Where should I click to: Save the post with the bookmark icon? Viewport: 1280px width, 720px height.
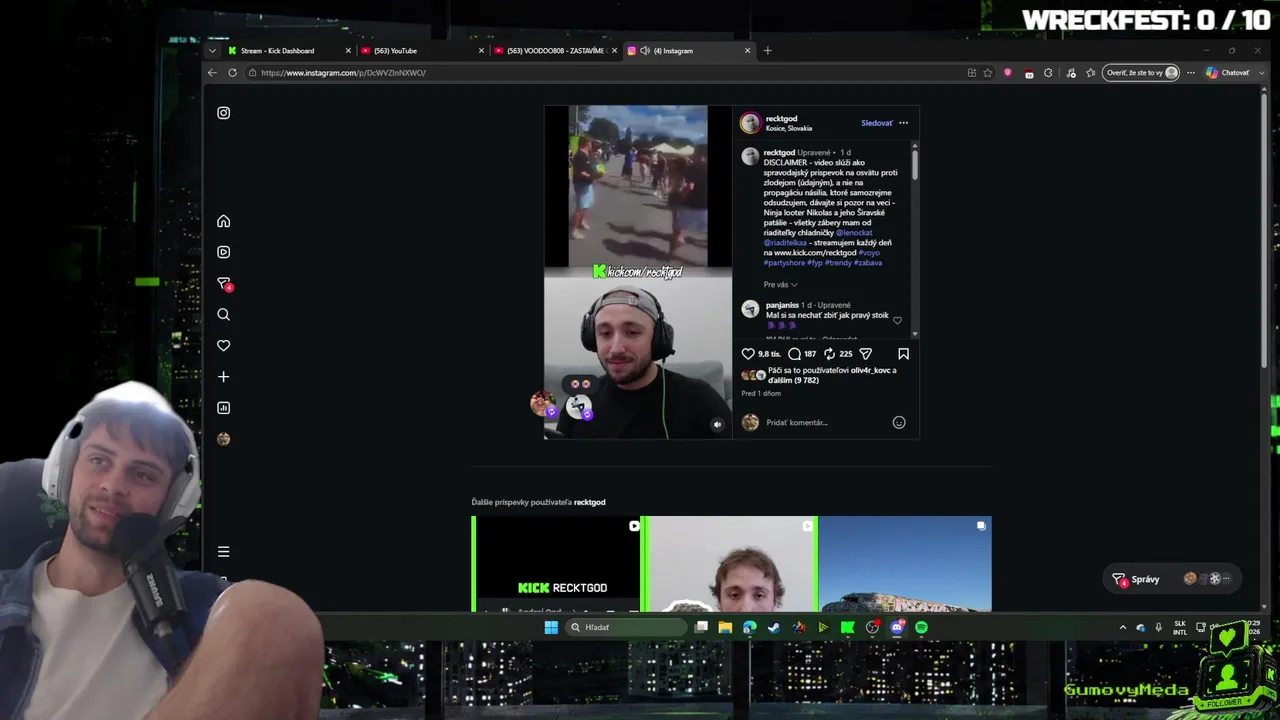(x=903, y=354)
